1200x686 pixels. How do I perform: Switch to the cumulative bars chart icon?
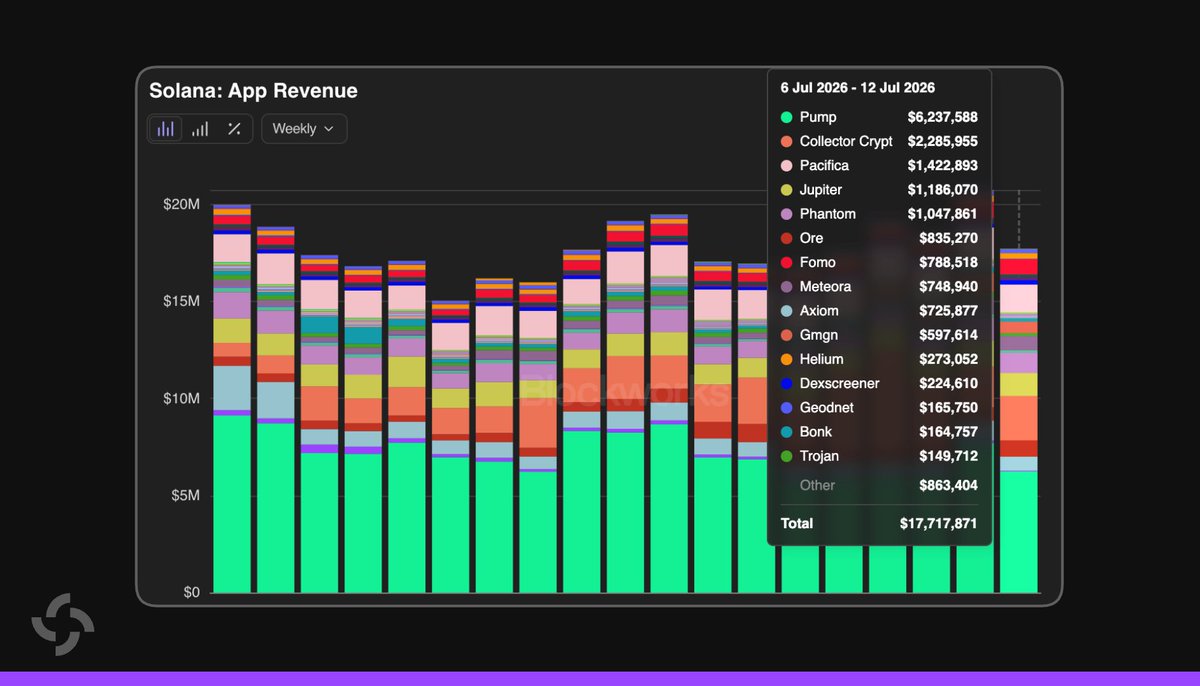pos(200,129)
